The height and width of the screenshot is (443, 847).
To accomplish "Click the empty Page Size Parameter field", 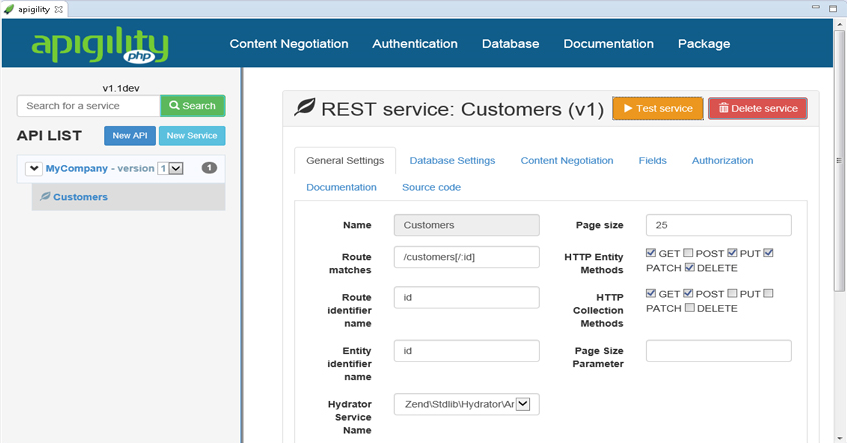I will click(x=718, y=351).
